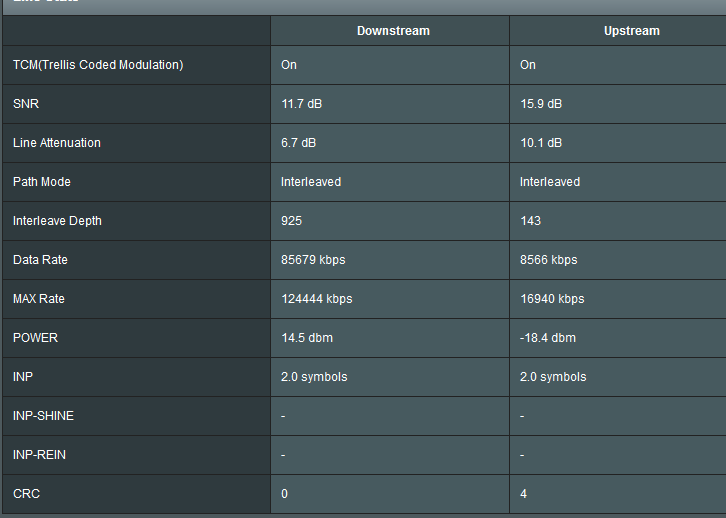Select the Line Attenuation row label
Viewport: 726px width, 518px height.
57,143
